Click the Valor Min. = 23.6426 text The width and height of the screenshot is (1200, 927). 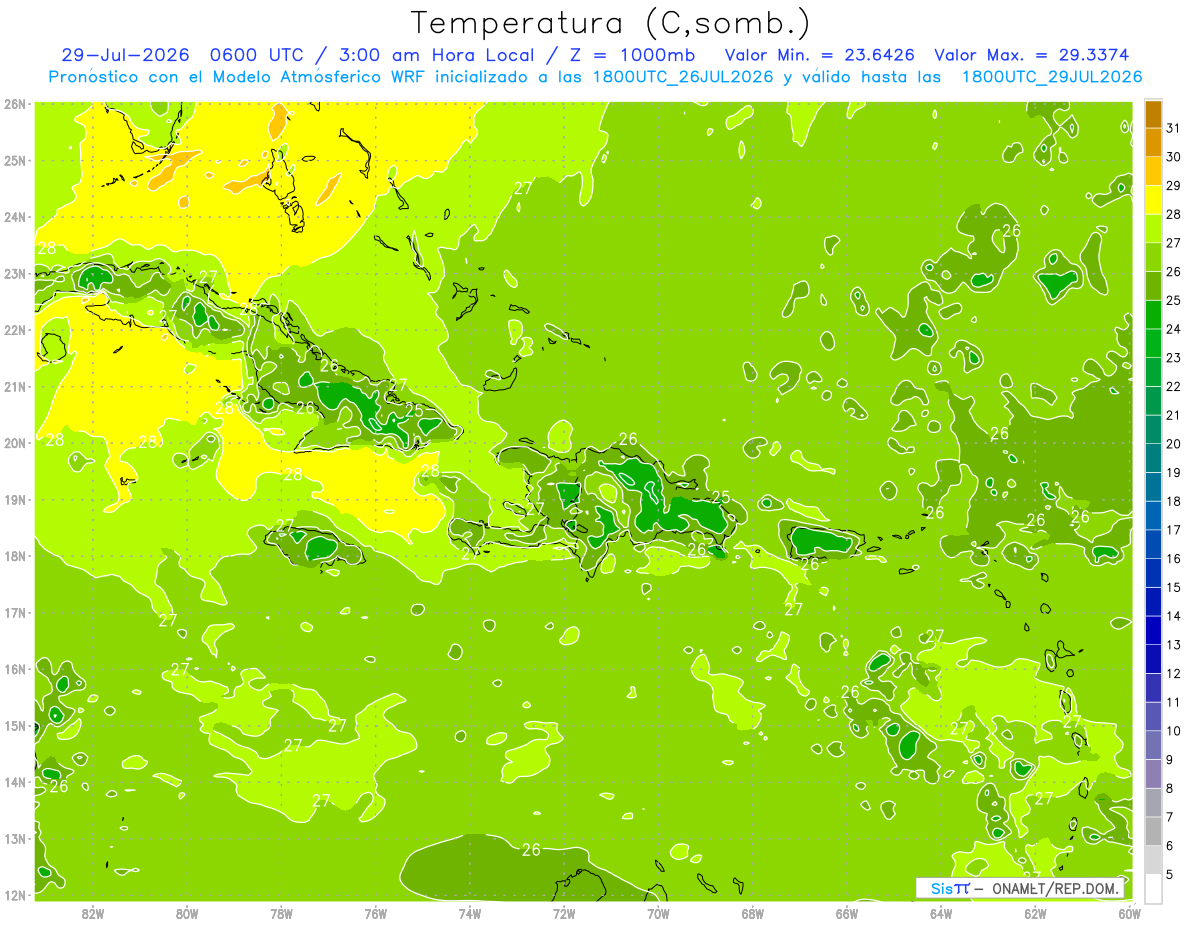[820, 55]
